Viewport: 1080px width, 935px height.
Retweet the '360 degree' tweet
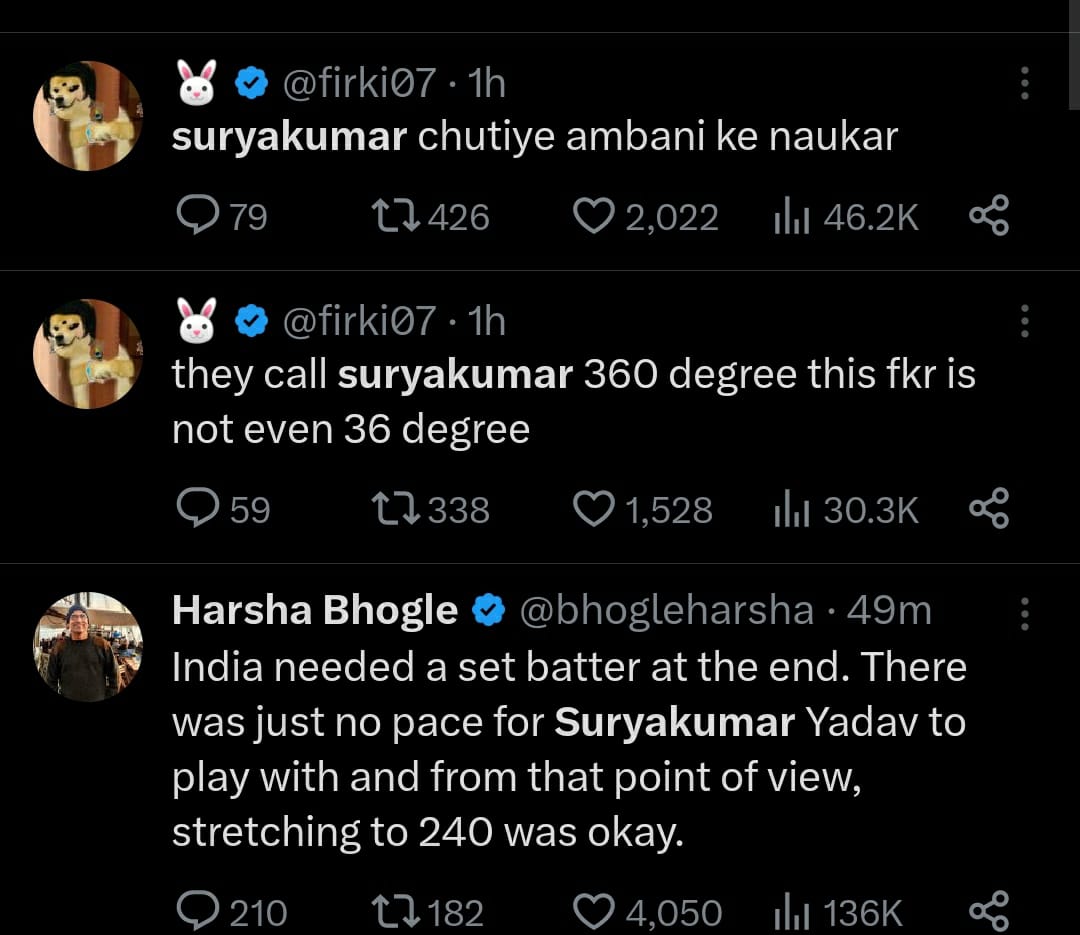tap(396, 510)
